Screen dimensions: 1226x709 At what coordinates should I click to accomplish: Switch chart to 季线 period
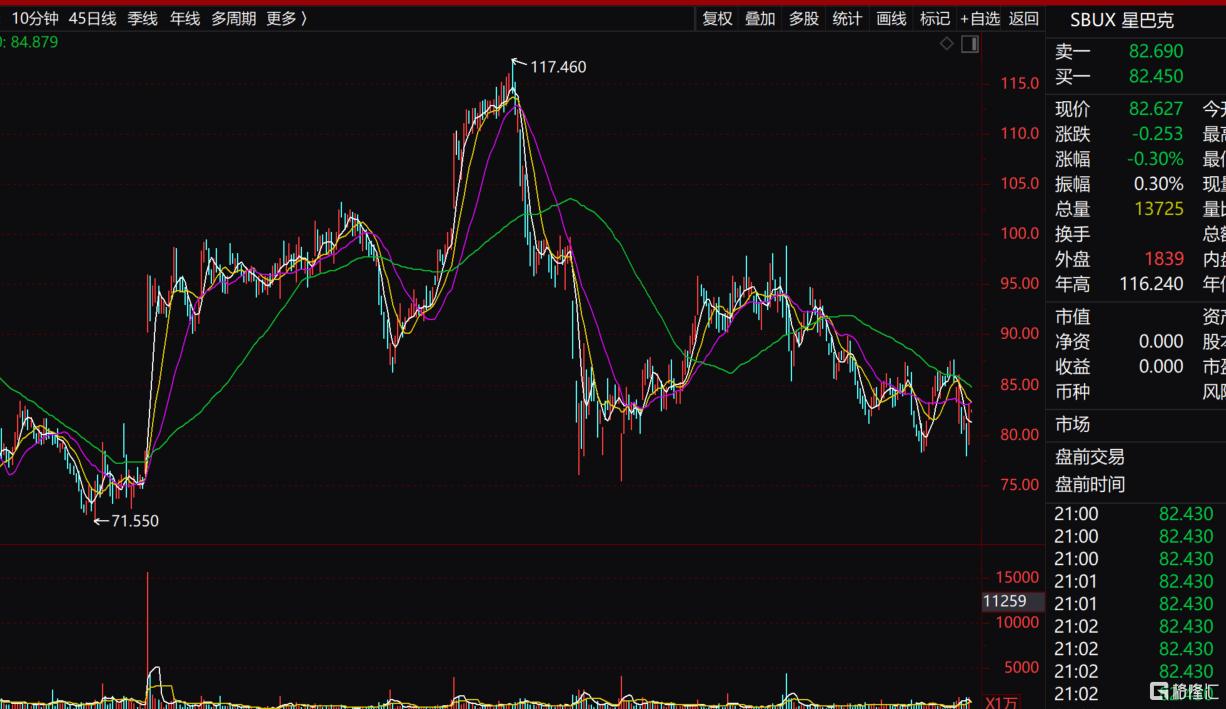142,18
